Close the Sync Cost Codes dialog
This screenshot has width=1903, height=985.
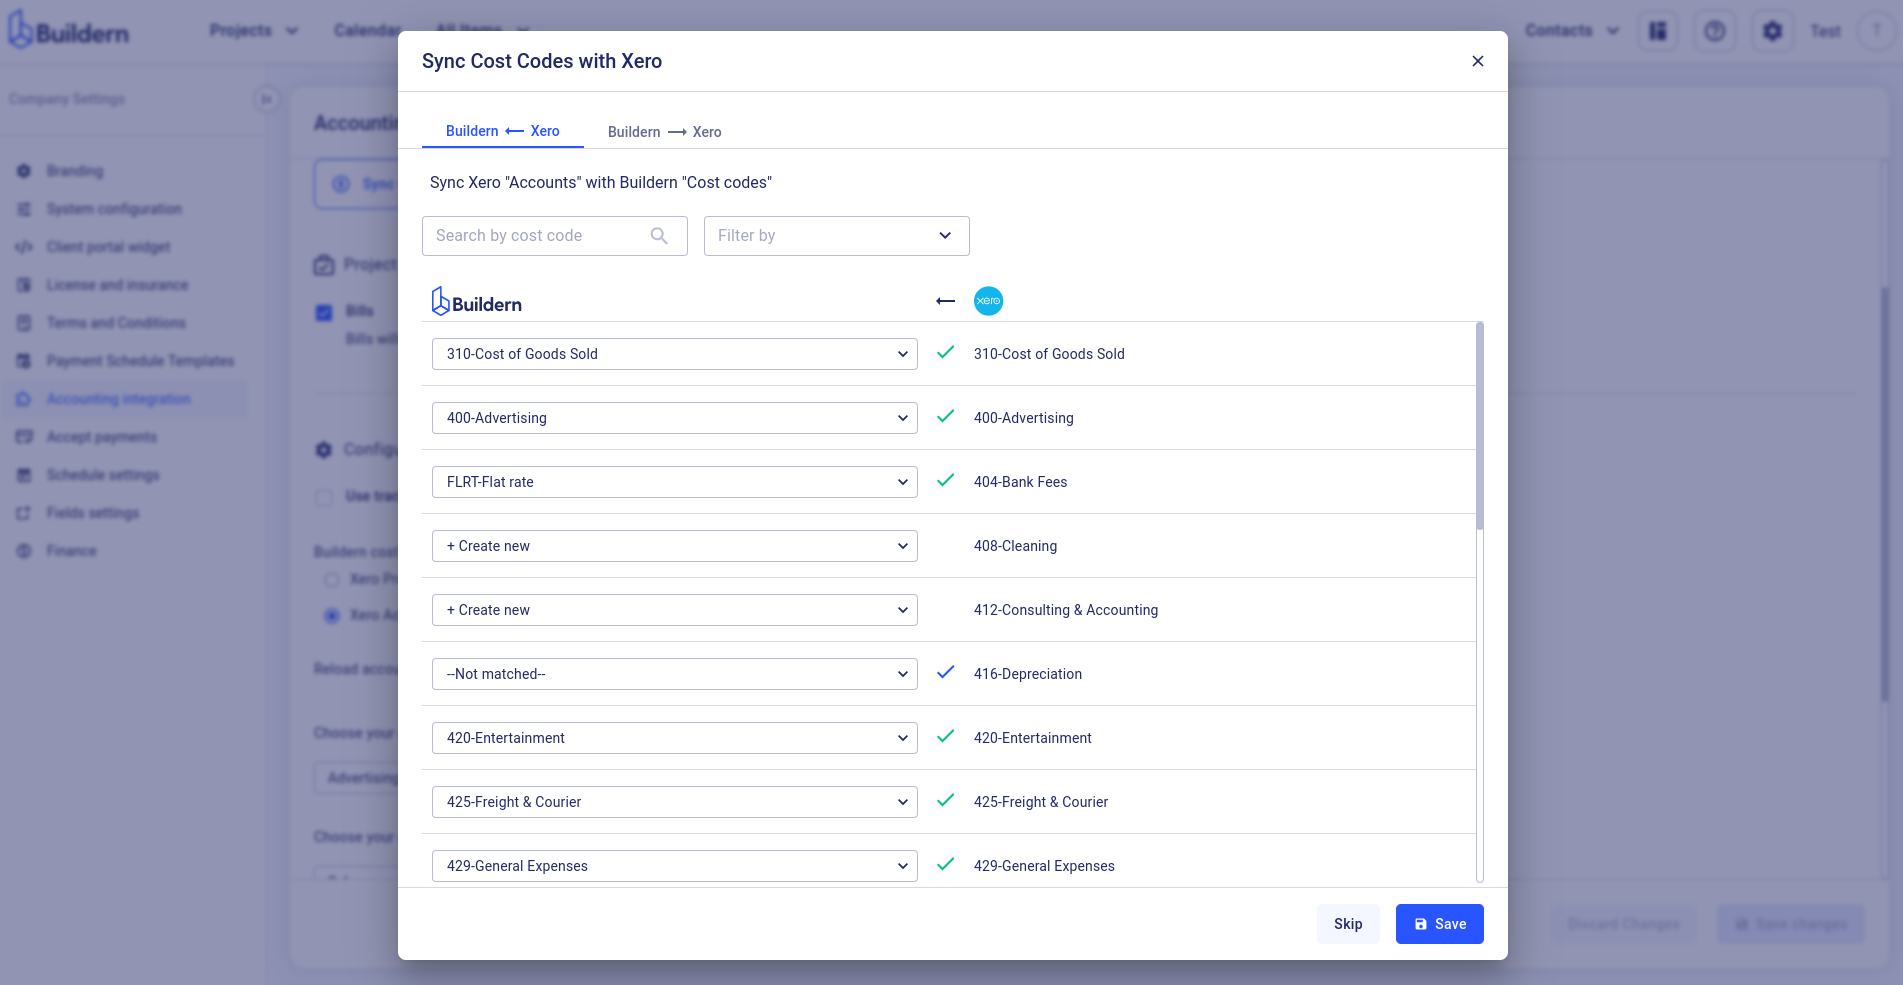1477,61
